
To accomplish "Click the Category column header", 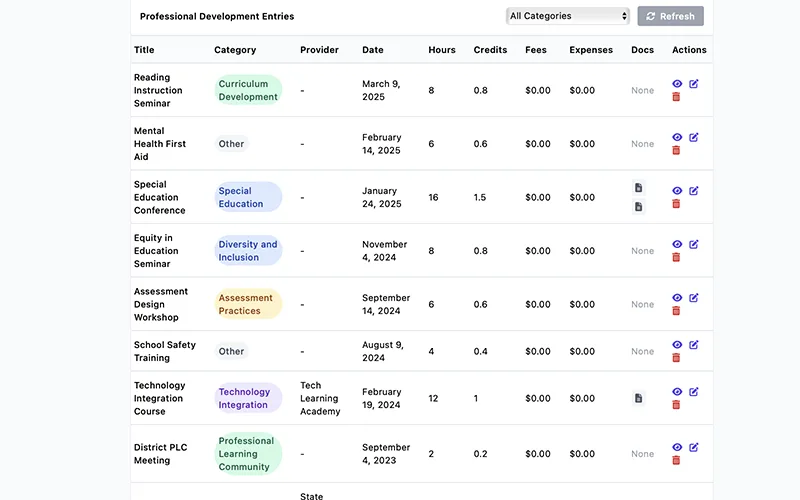I will click(235, 50).
